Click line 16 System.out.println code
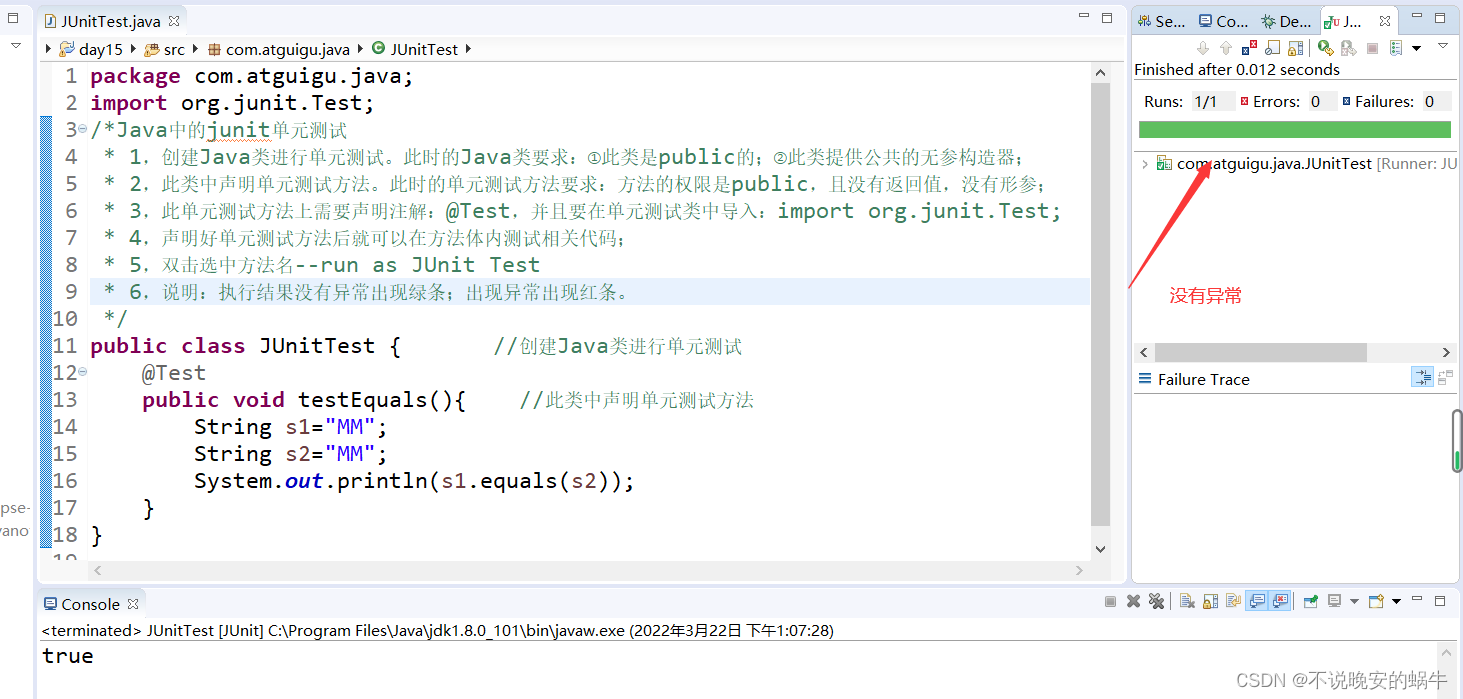 tap(414, 481)
